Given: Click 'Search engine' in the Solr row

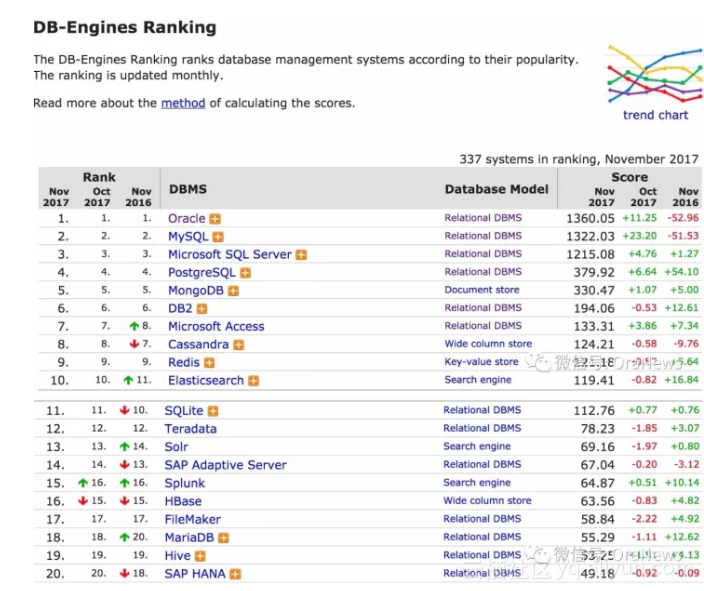Looking at the screenshot, I should click(x=477, y=446).
